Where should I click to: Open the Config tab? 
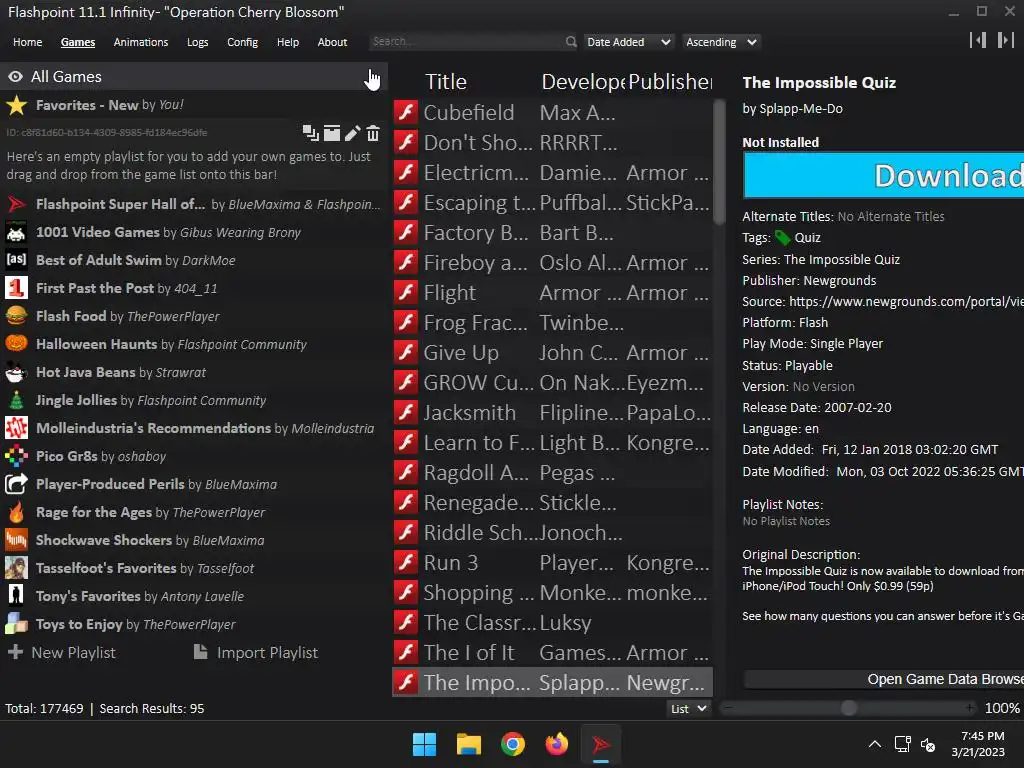pos(242,42)
